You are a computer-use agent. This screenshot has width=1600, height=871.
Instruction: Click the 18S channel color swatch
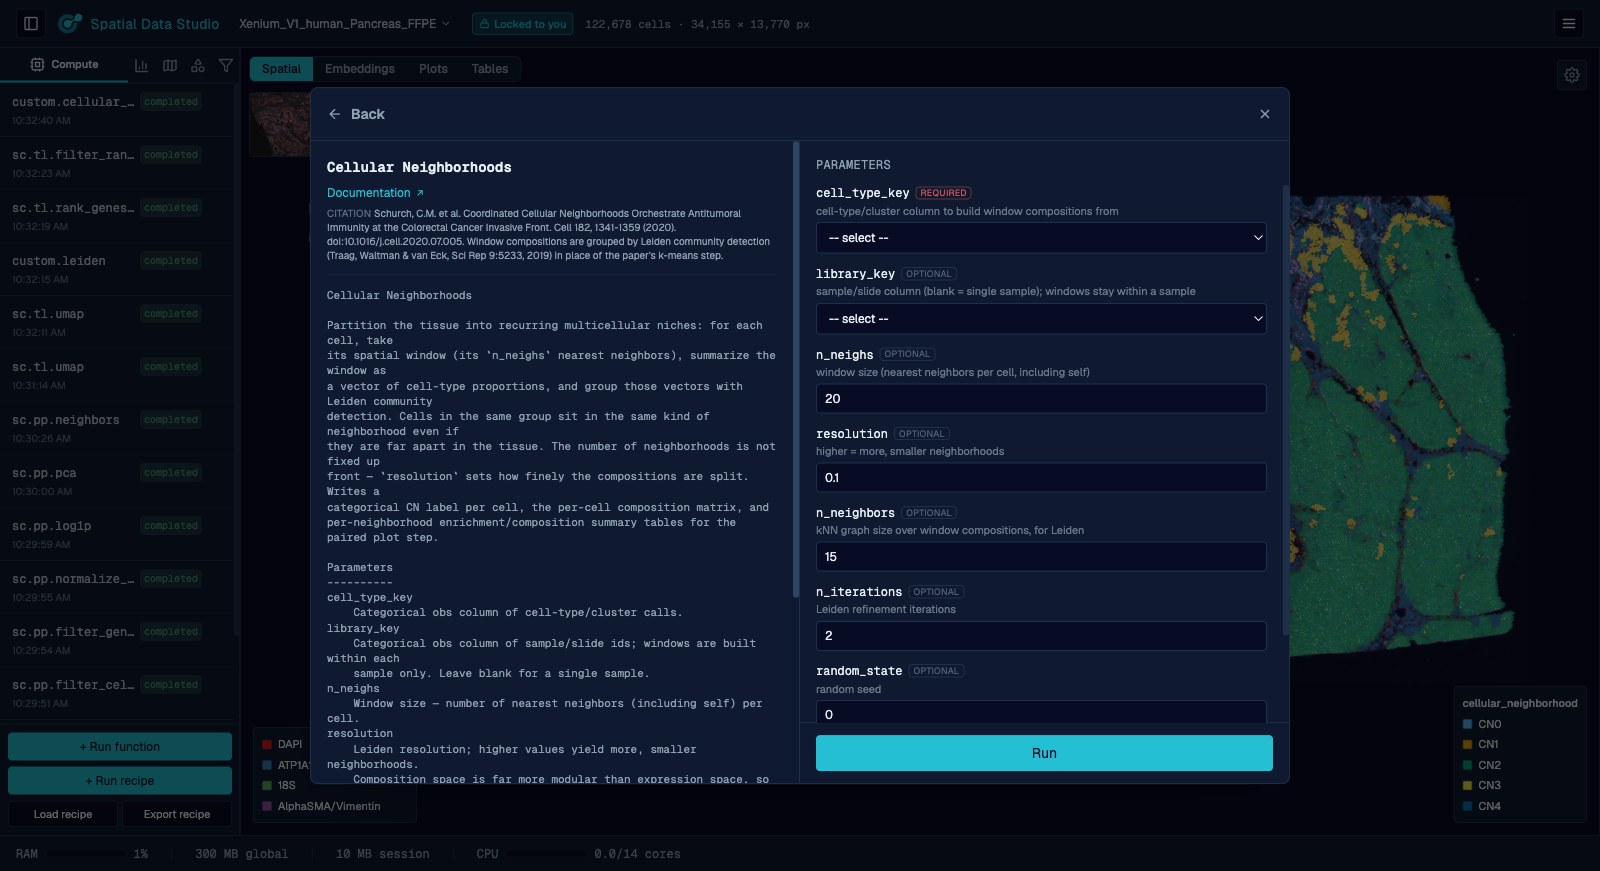[267, 785]
